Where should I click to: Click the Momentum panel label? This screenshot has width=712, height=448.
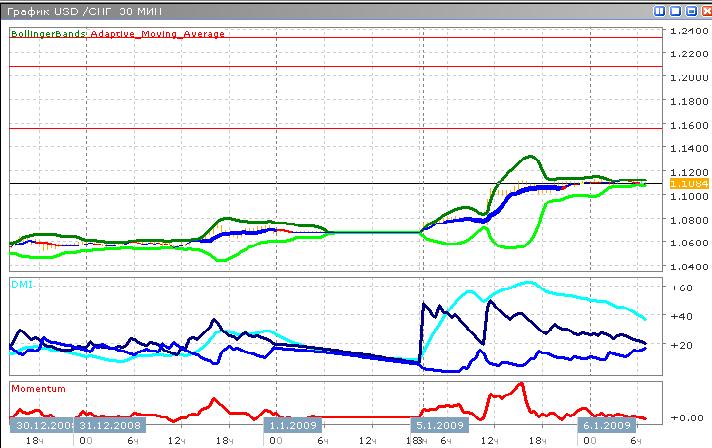(x=37, y=387)
